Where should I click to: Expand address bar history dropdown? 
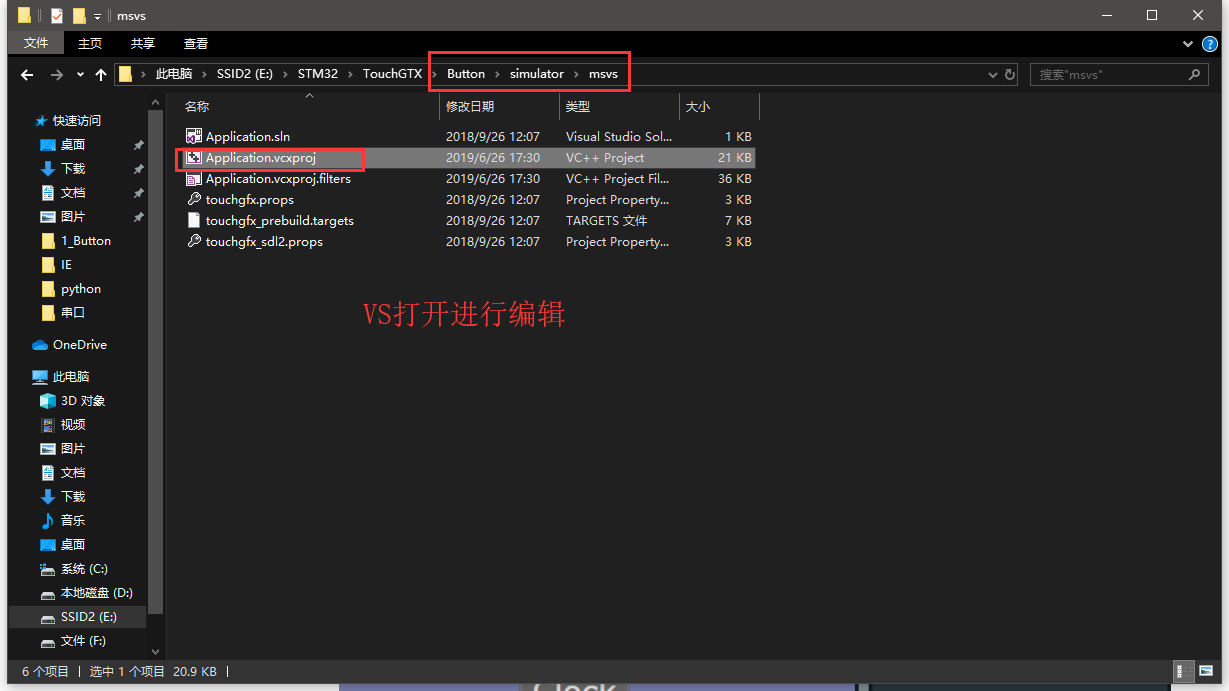[992, 75]
